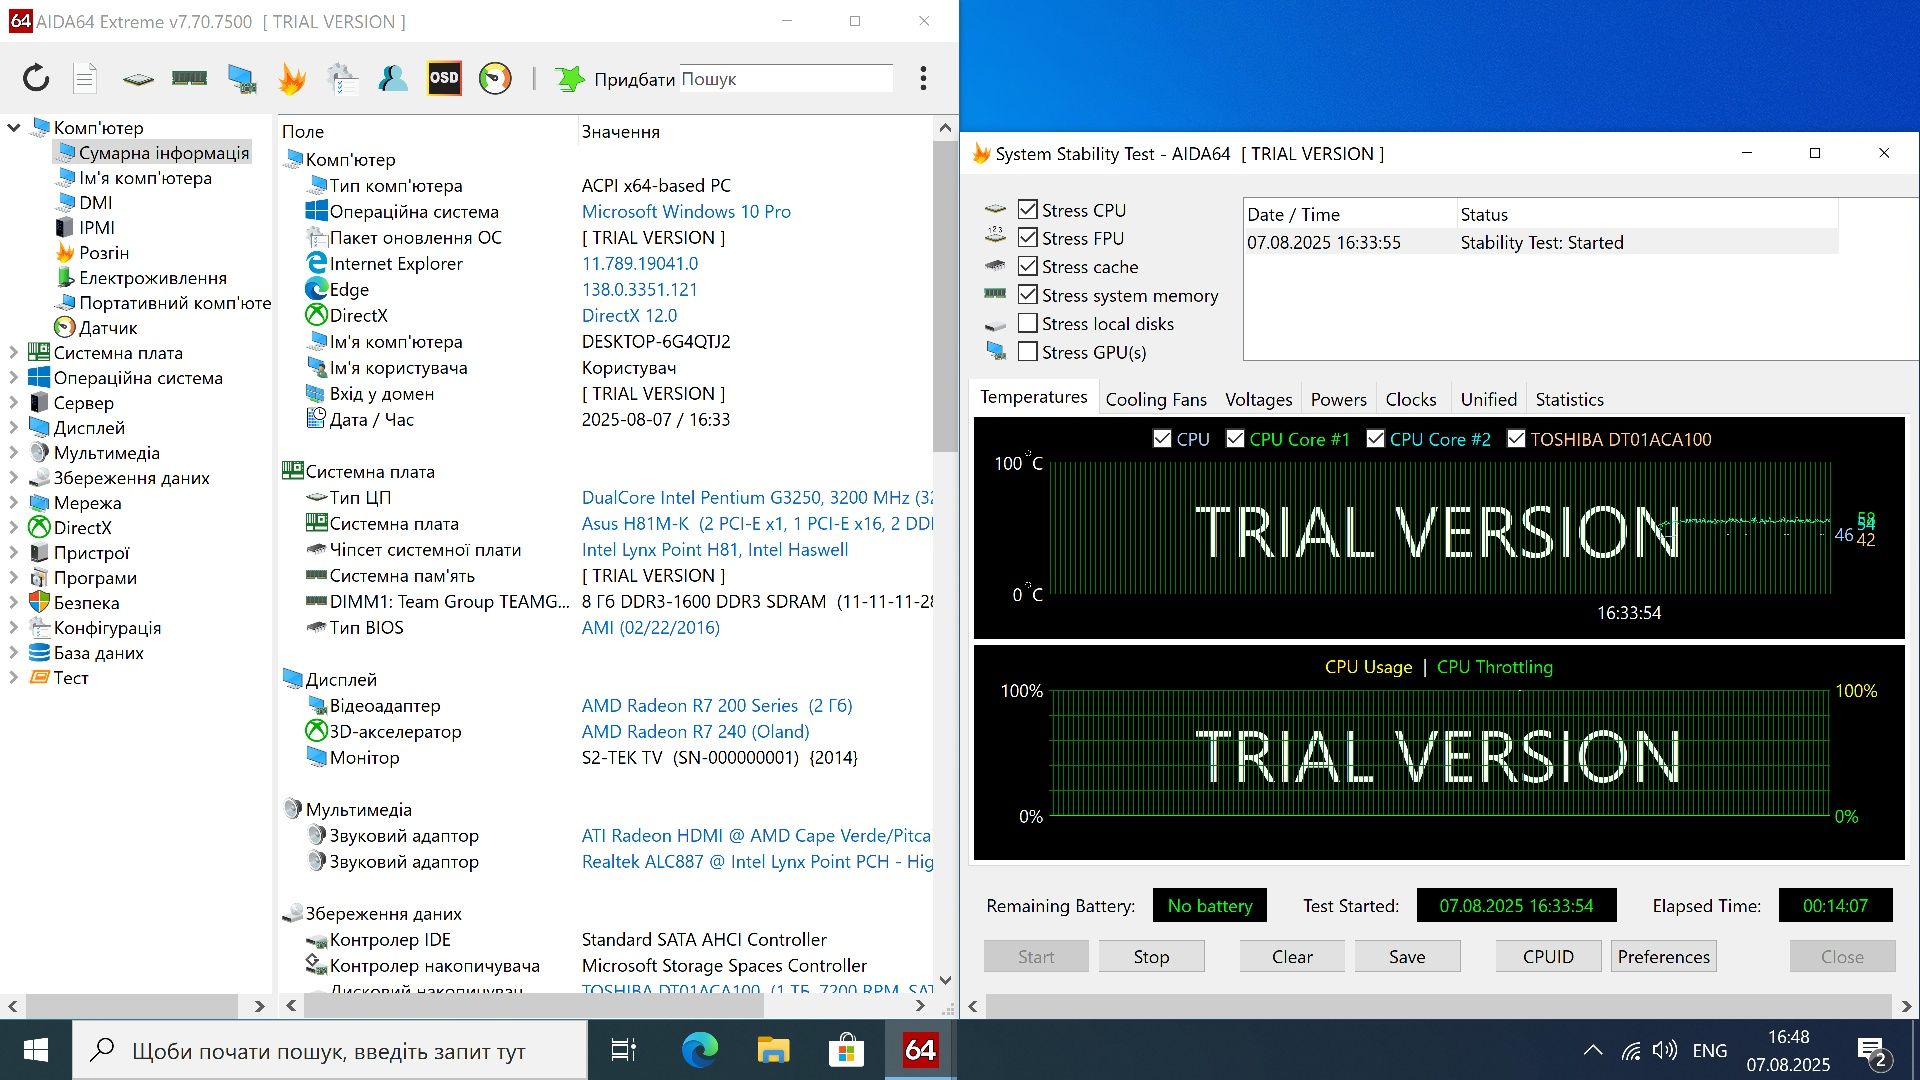Click the memory module toolbar icon
Viewport: 1920px width, 1080px height.
pos(189,78)
